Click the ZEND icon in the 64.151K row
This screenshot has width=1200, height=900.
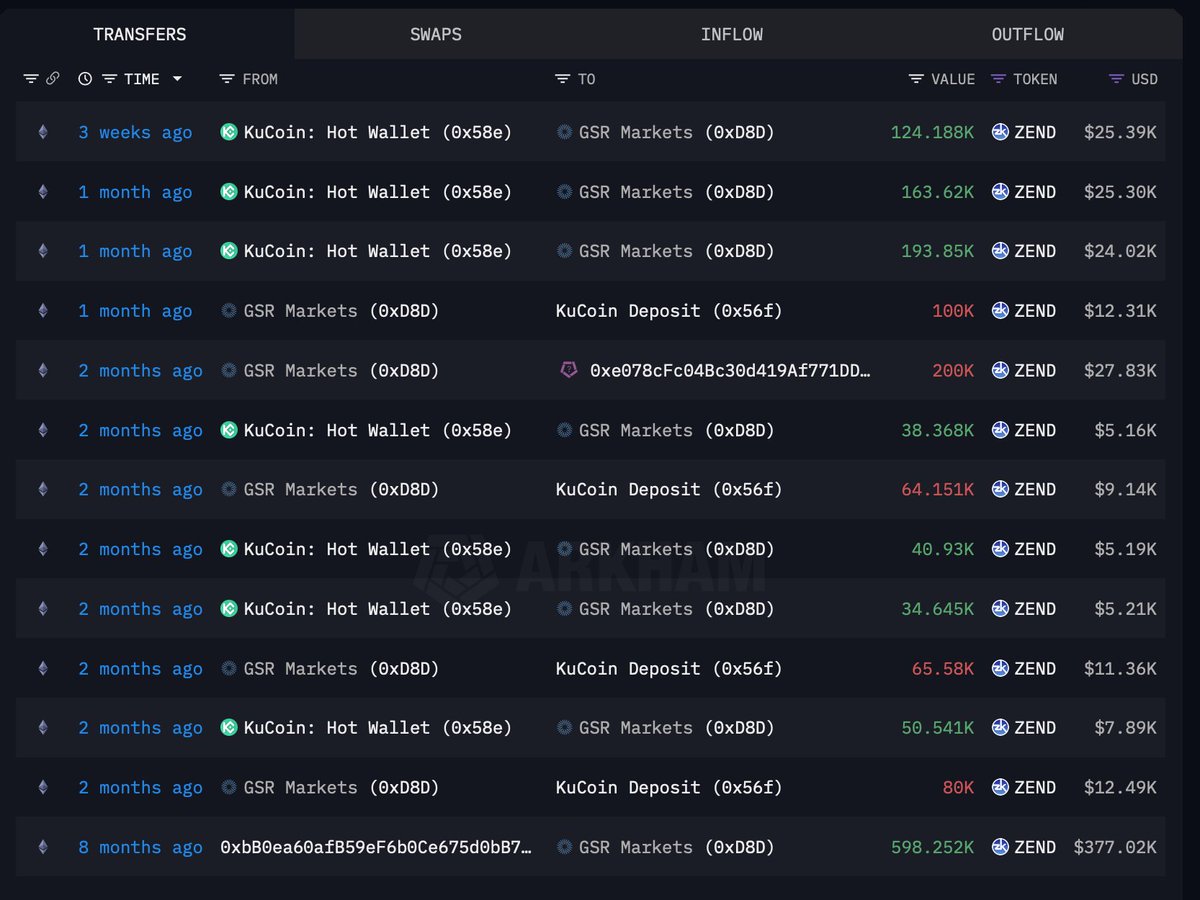1000,489
